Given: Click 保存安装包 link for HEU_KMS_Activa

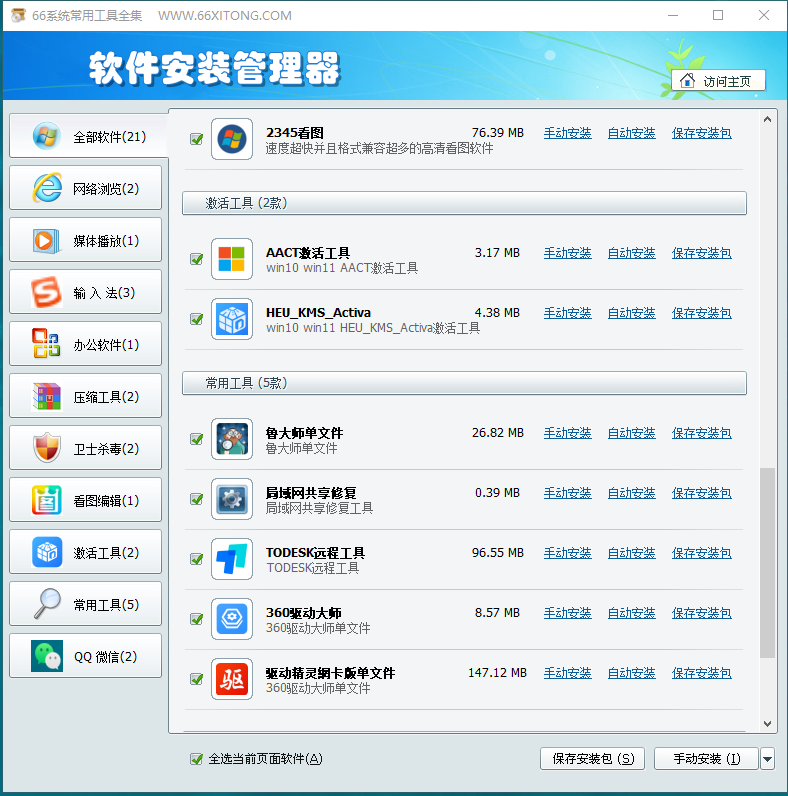Looking at the screenshot, I should click(702, 313).
